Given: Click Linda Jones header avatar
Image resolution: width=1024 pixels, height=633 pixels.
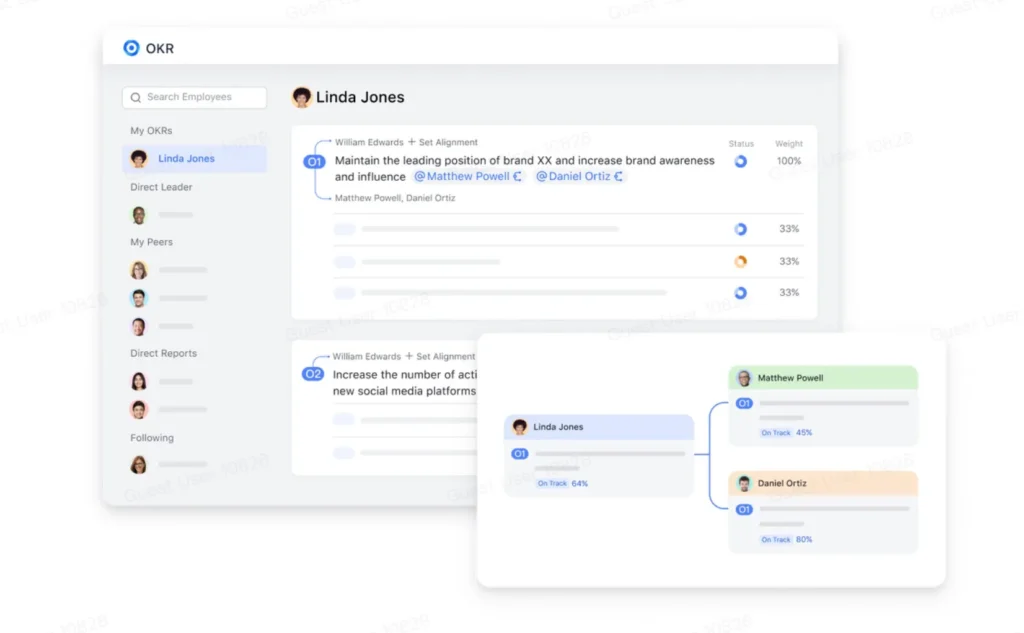Looking at the screenshot, I should click(301, 97).
